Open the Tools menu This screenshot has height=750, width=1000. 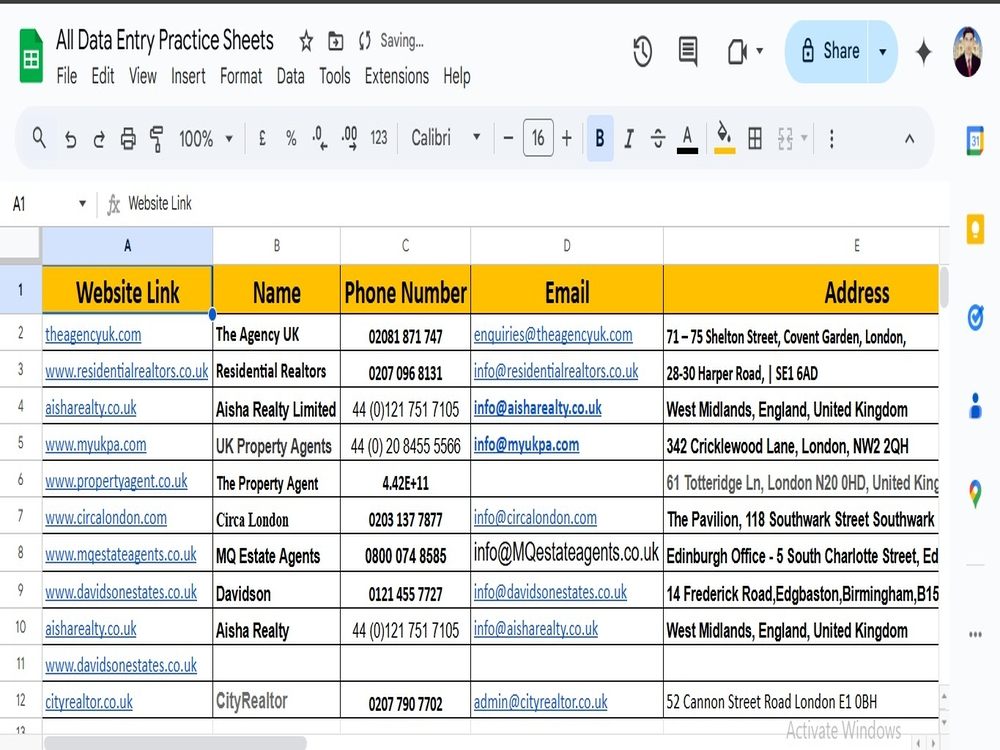335,77
